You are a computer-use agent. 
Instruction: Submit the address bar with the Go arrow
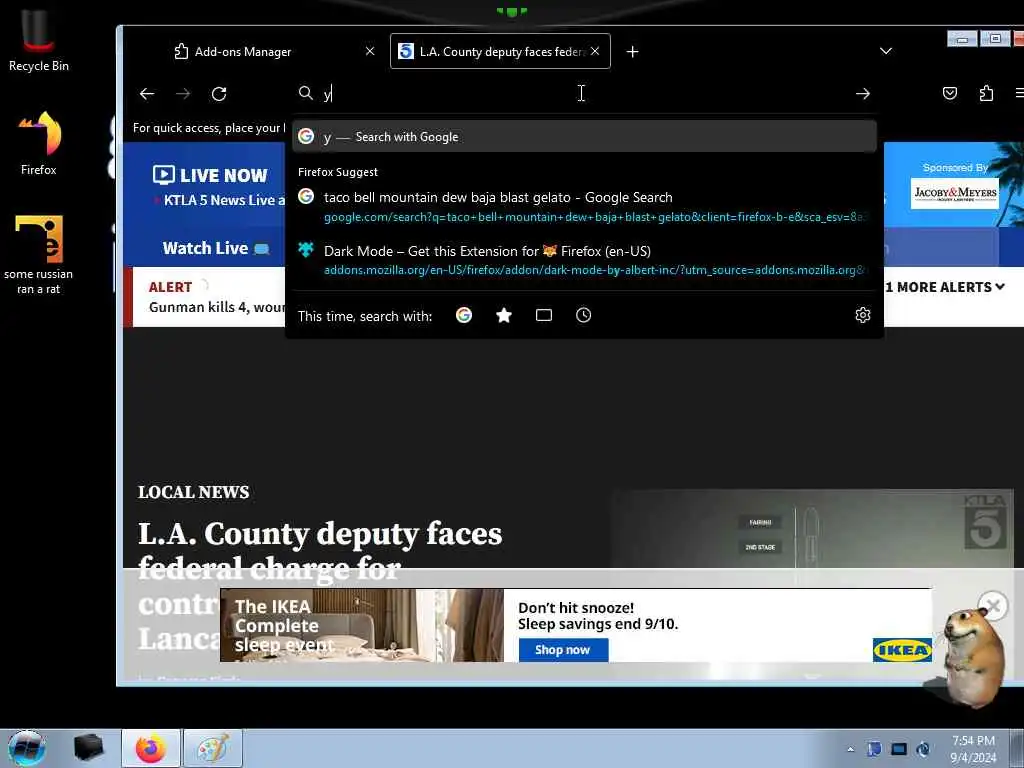tap(863, 94)
